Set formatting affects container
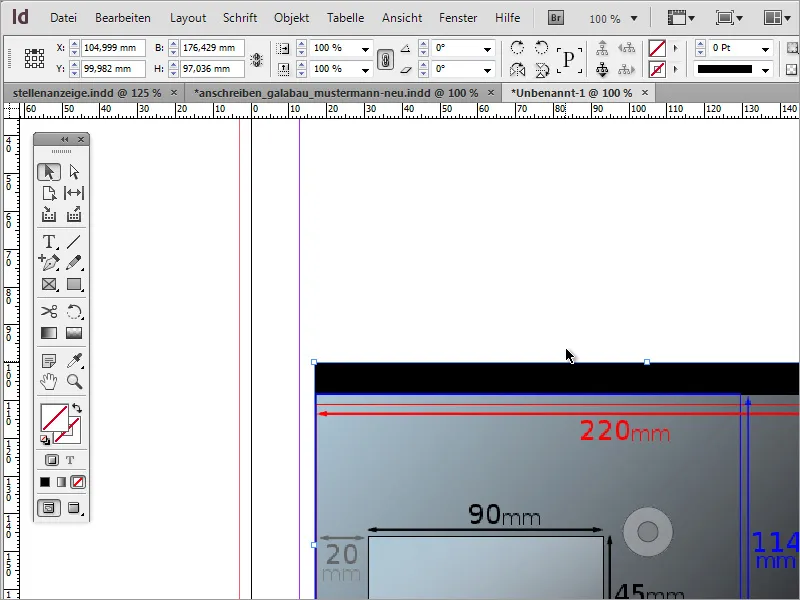 52,460
